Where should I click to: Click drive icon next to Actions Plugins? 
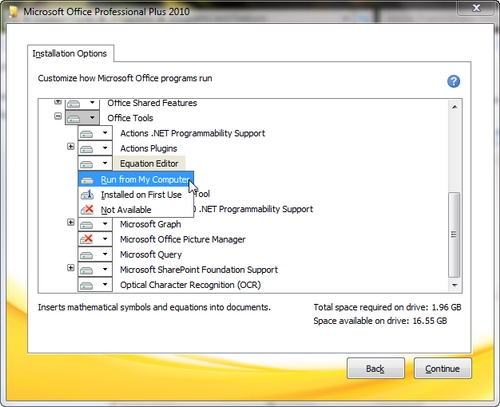[87, 149]
